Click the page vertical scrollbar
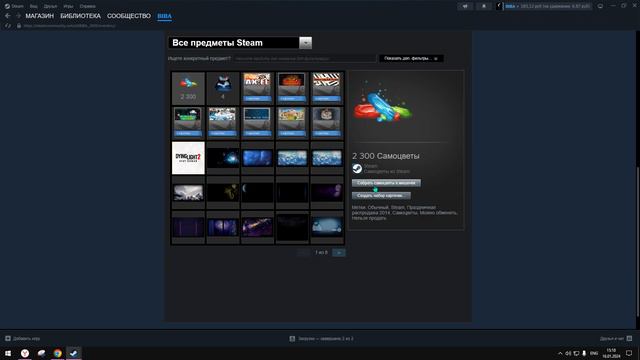The image size is (640, 360). pyautogui.click(x=638, y=241)
